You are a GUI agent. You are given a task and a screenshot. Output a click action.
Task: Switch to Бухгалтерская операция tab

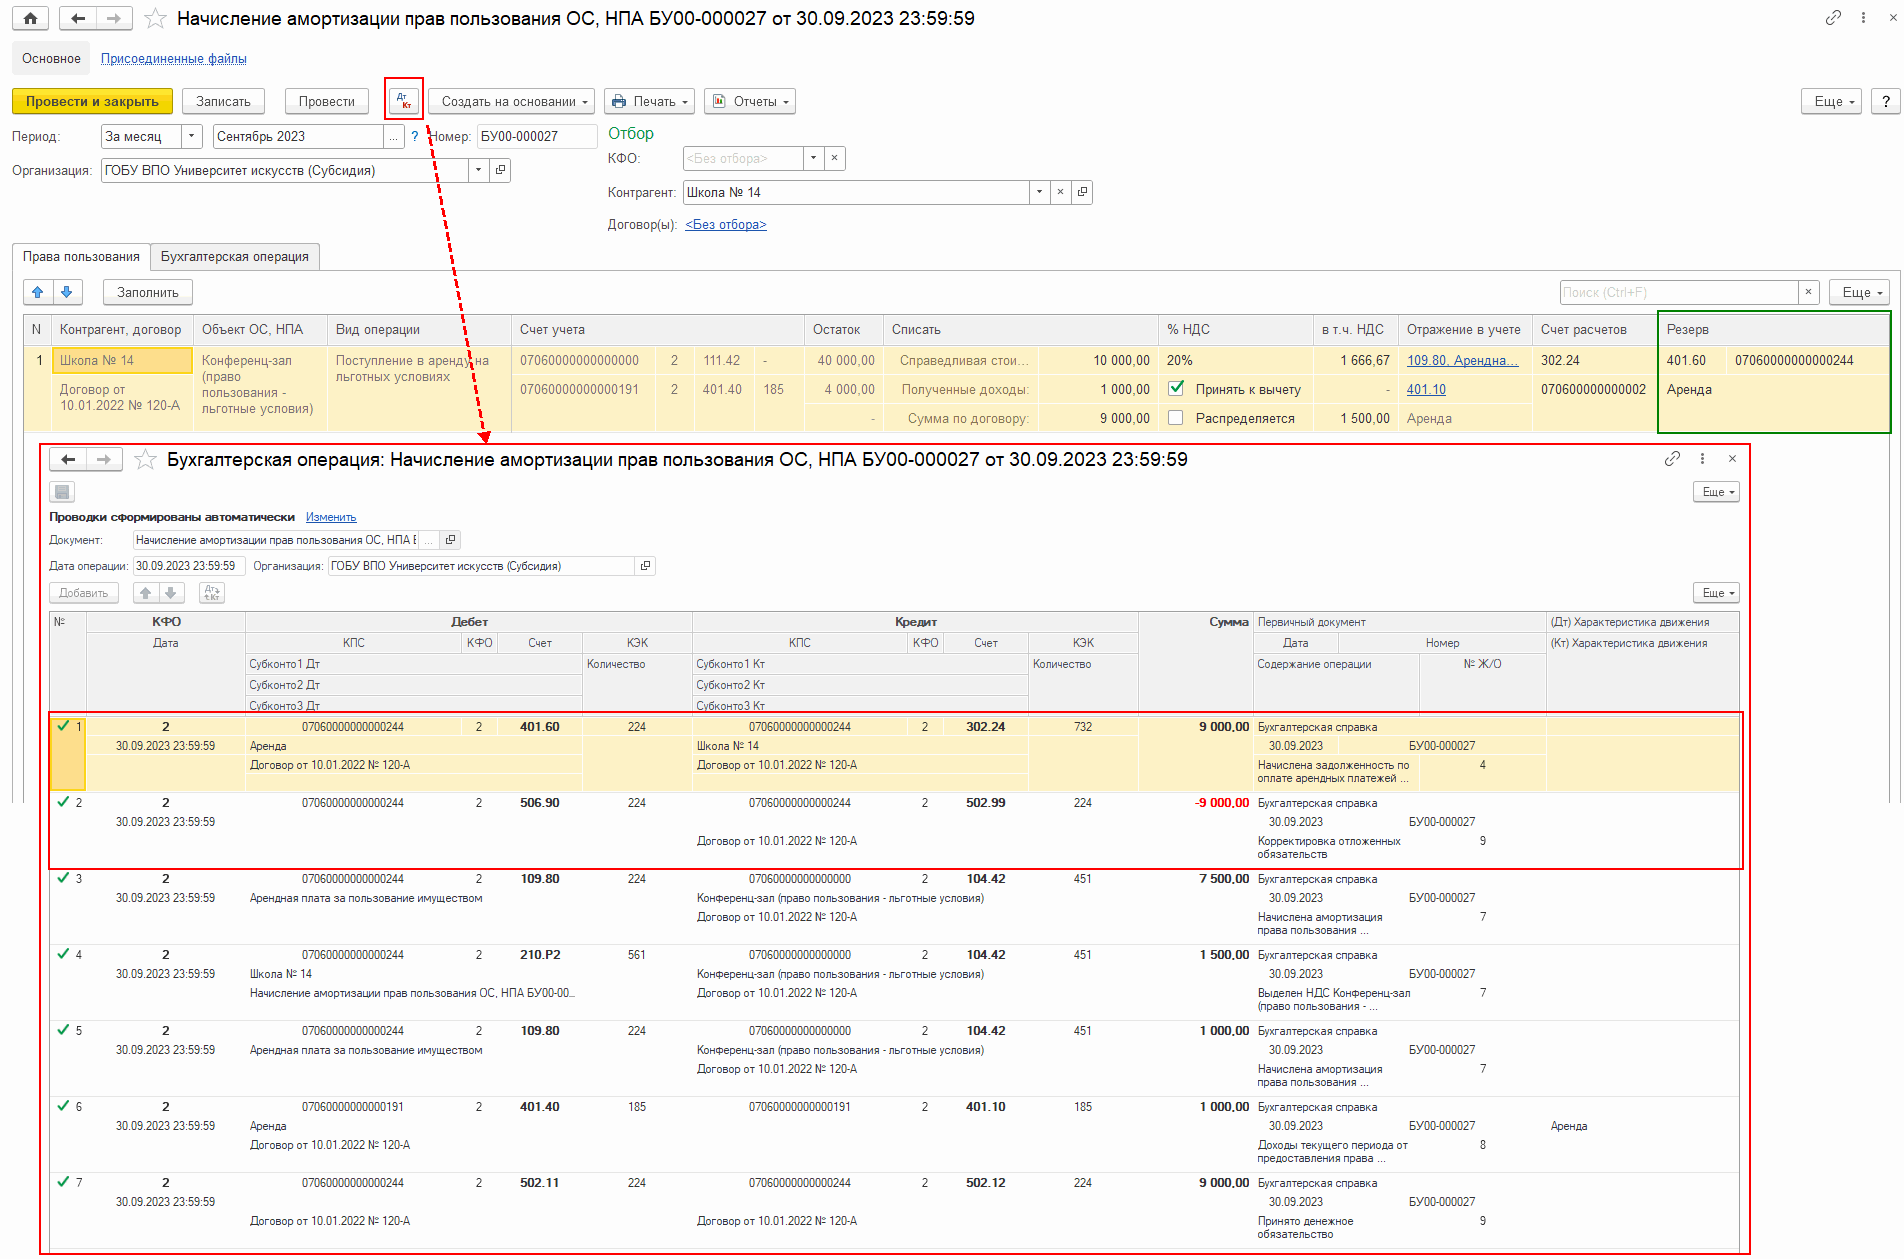235,257
